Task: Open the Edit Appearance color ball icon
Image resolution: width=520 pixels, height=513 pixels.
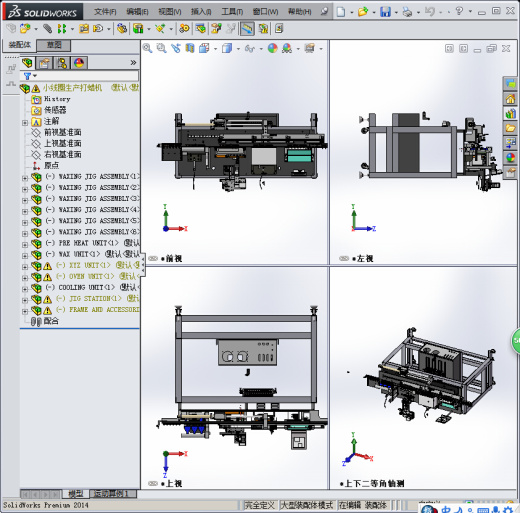Action: pos(273,49)
